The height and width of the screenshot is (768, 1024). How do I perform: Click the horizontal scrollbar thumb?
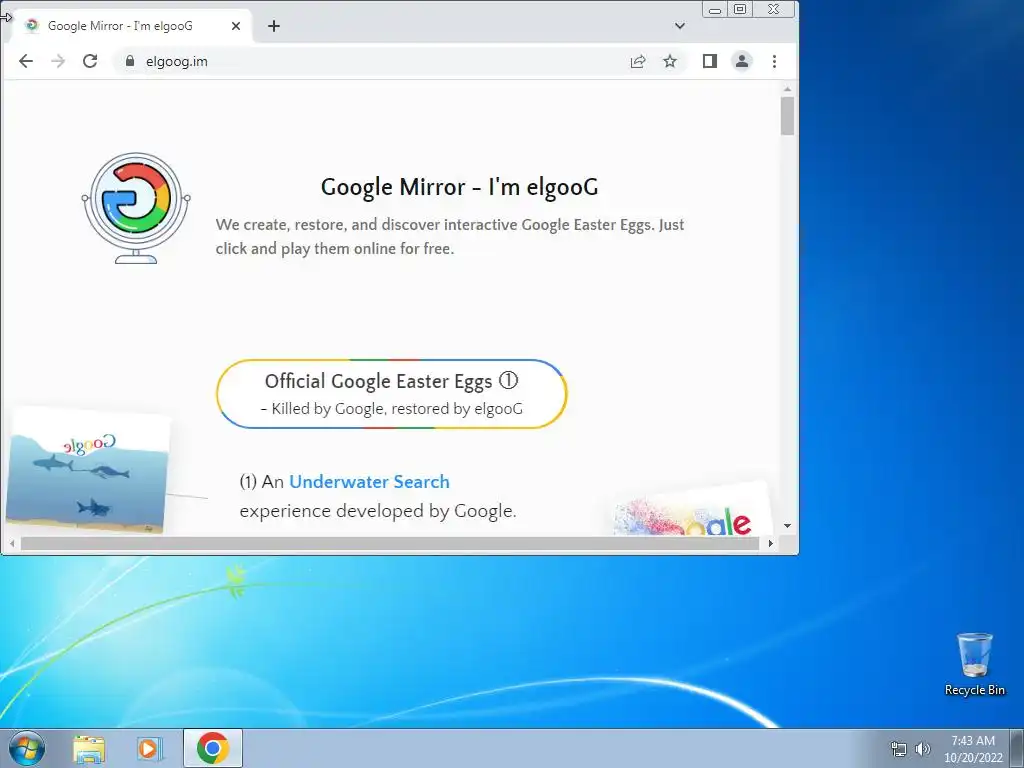(389, 543)
